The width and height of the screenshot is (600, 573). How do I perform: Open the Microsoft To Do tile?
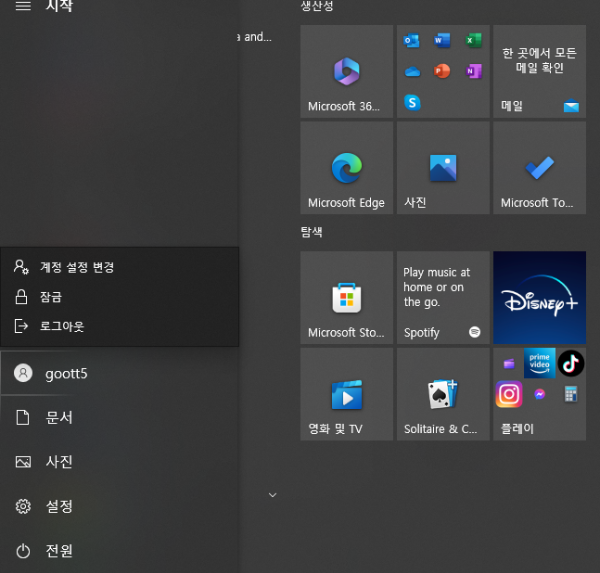pyautogui.click(x=539, y=168)
